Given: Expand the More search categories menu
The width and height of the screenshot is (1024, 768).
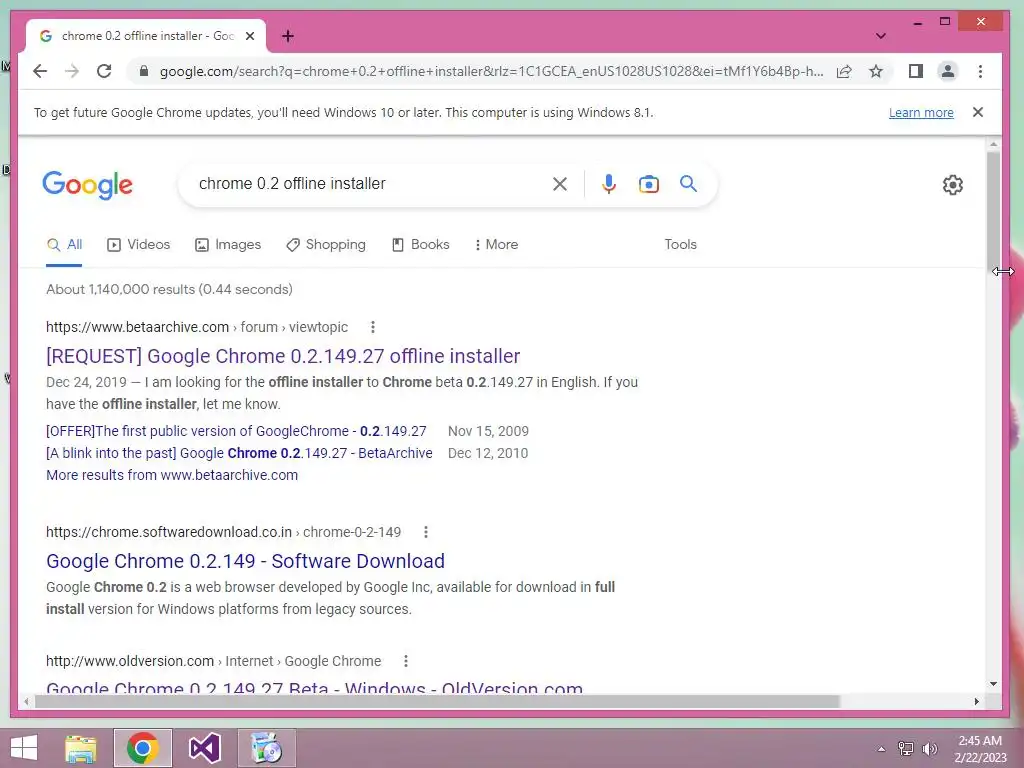Looking at the screenshot, I should point(496,245).
